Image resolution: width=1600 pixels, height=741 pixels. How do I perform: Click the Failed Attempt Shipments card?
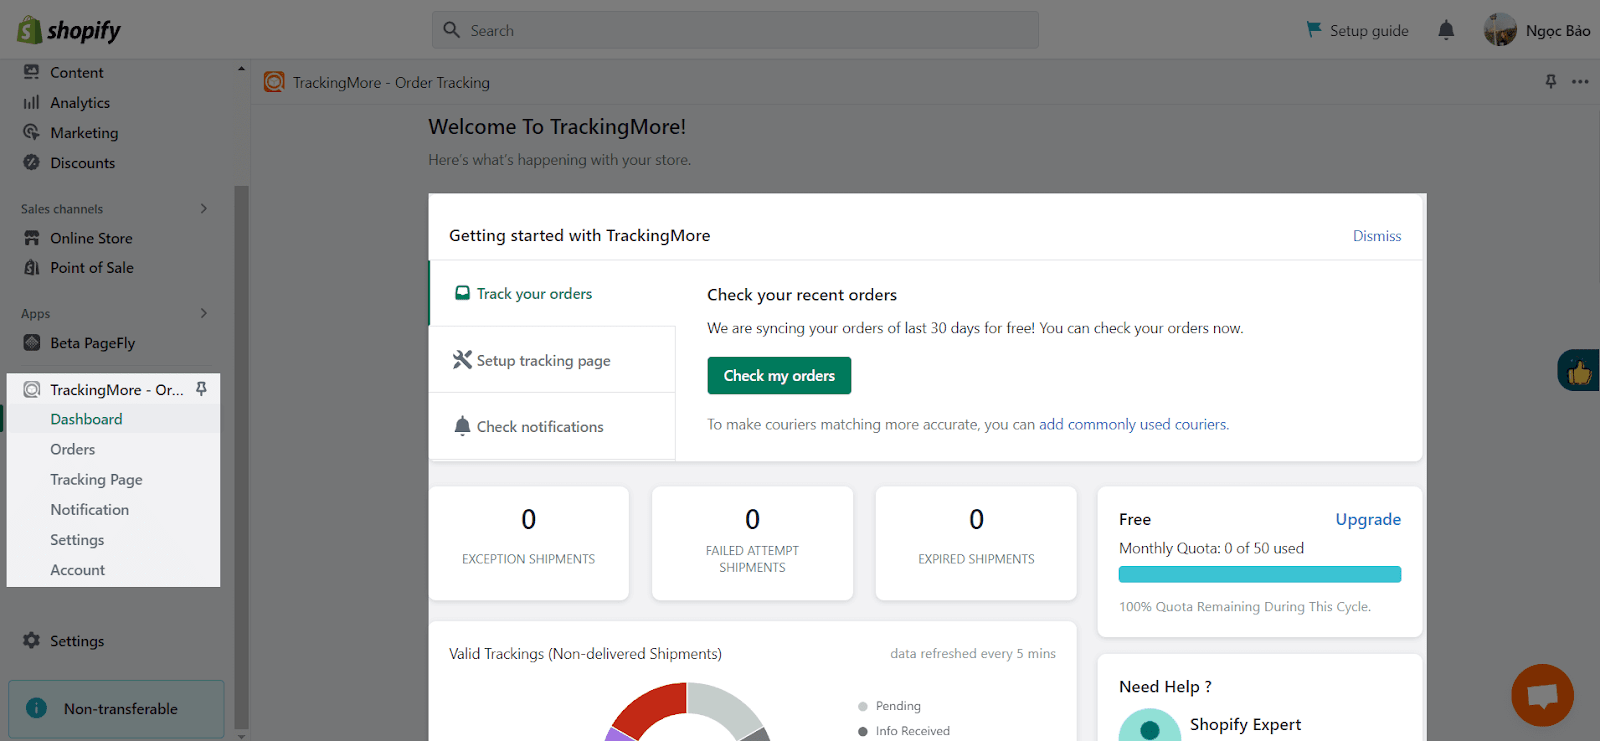coord(752,543)
